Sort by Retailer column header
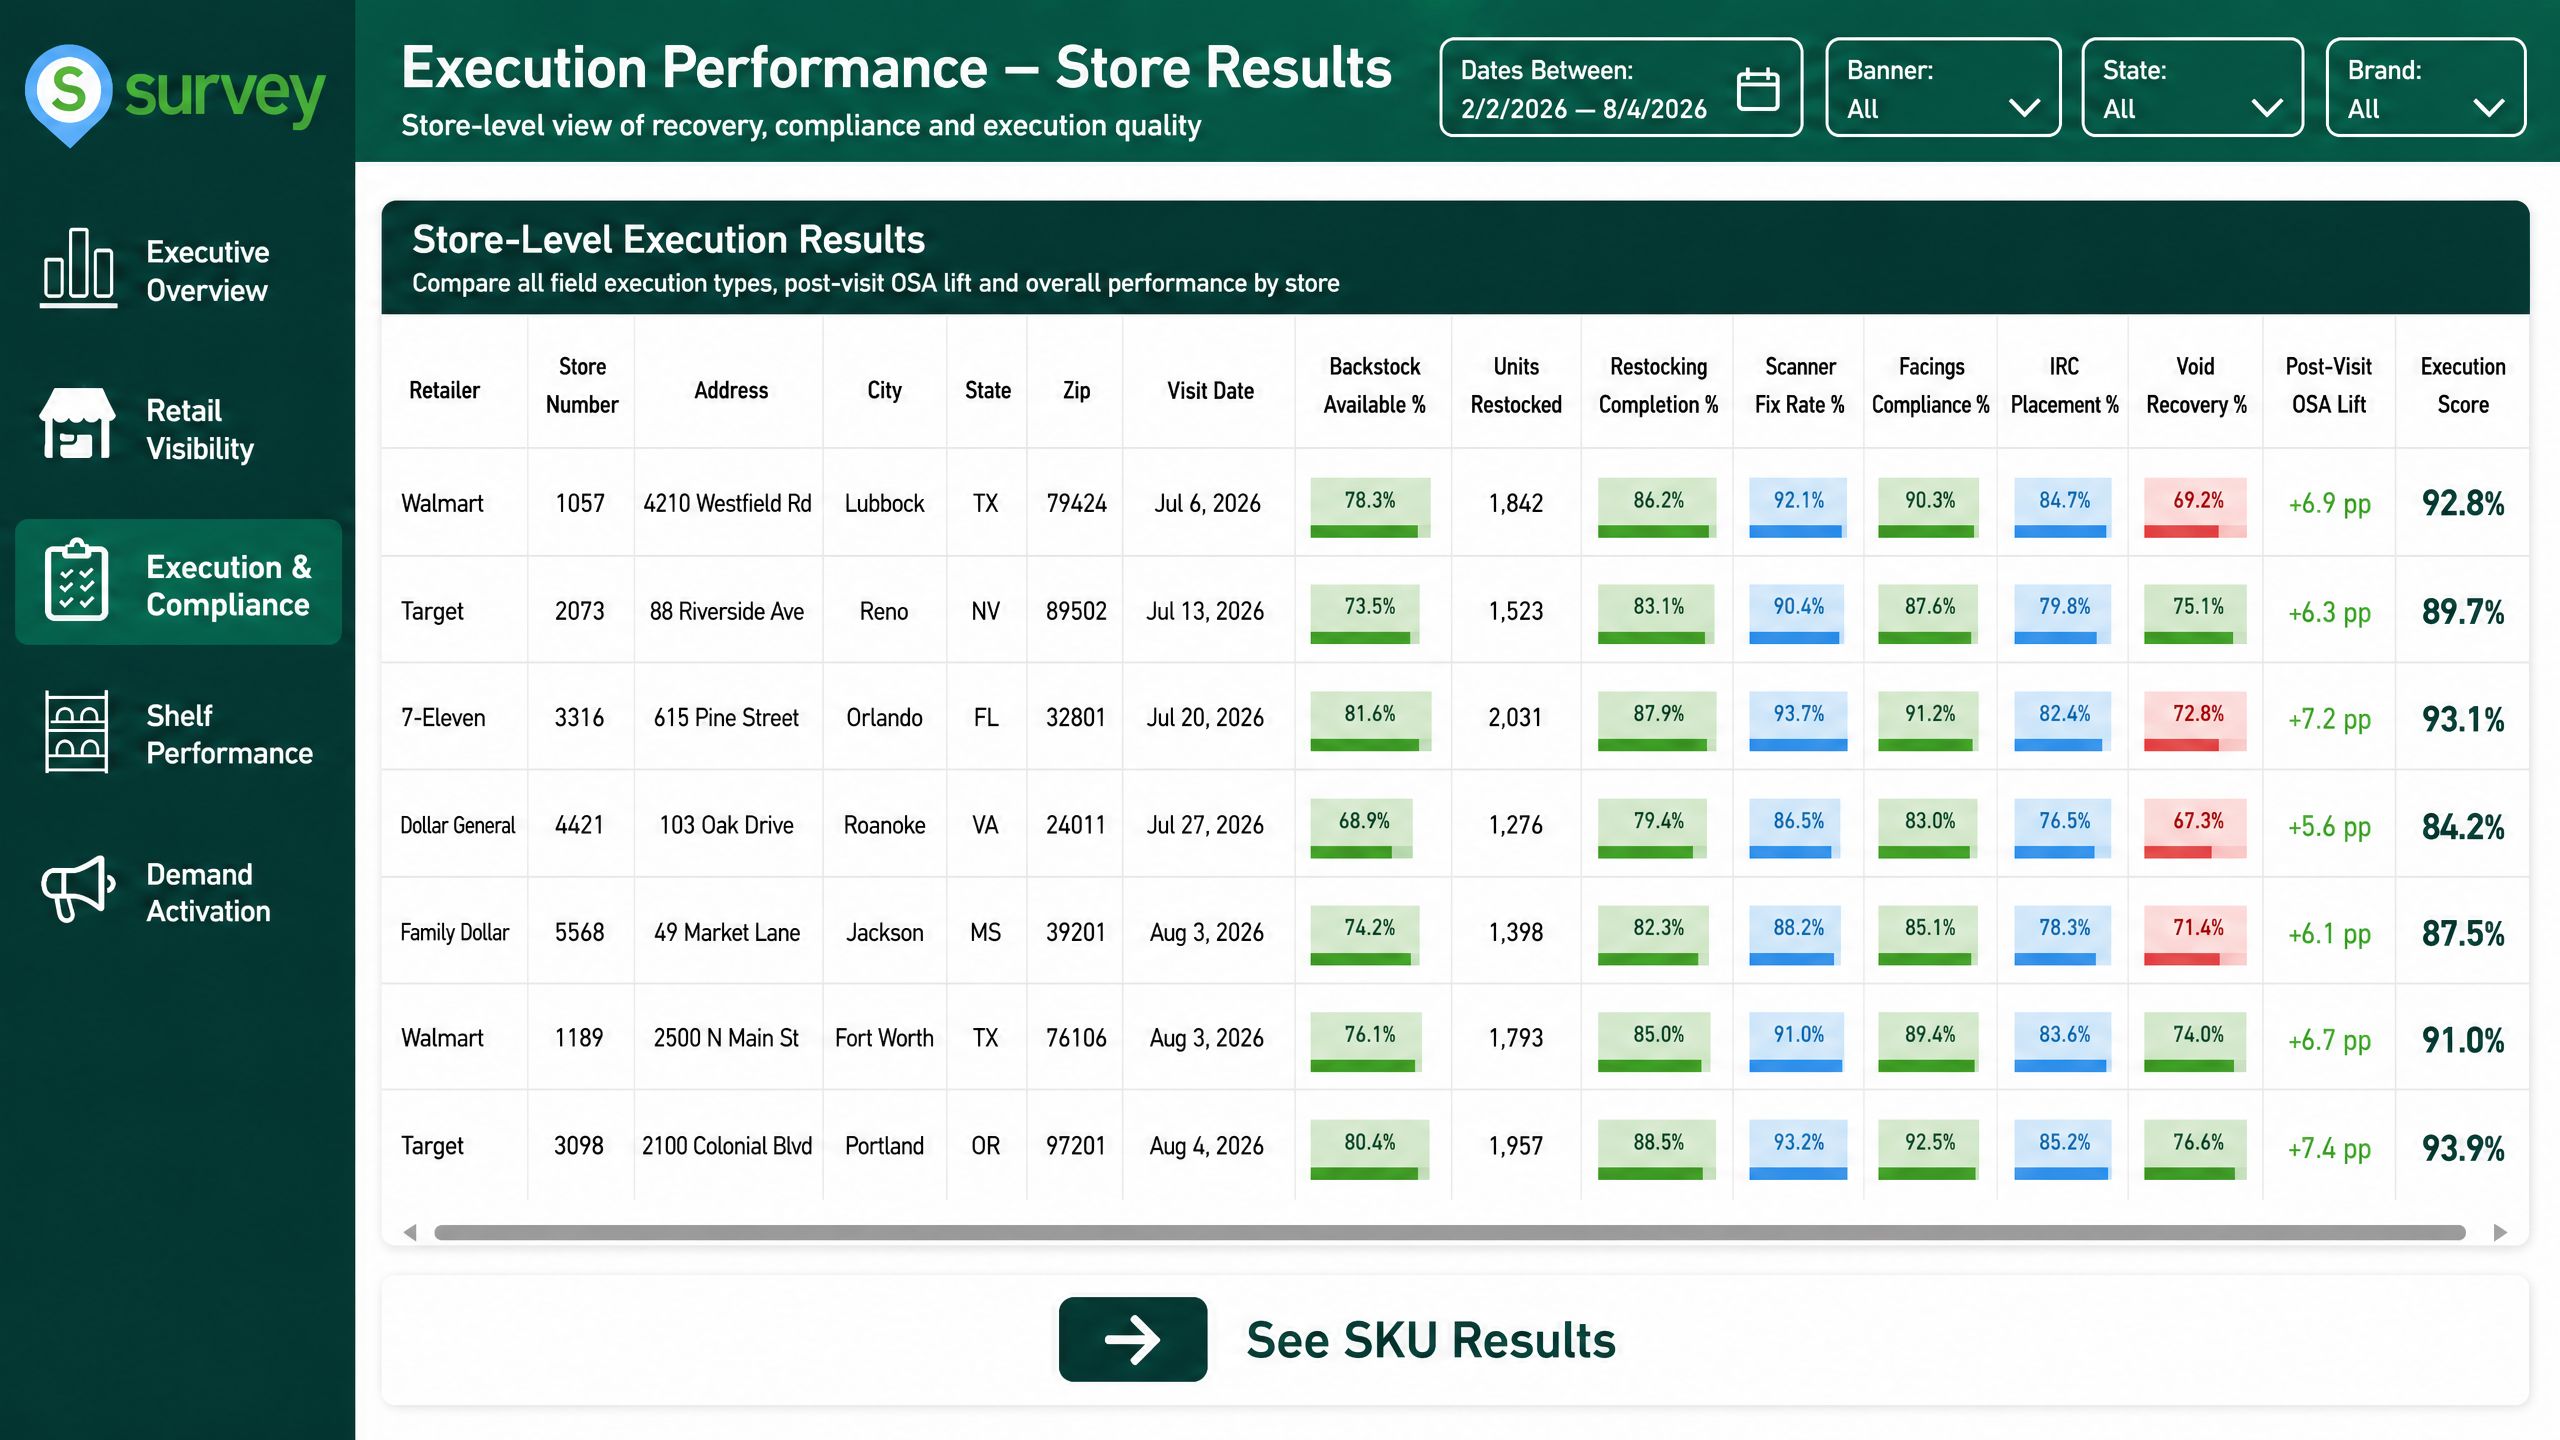2560x1440 pixels. (x=444, y=390)
